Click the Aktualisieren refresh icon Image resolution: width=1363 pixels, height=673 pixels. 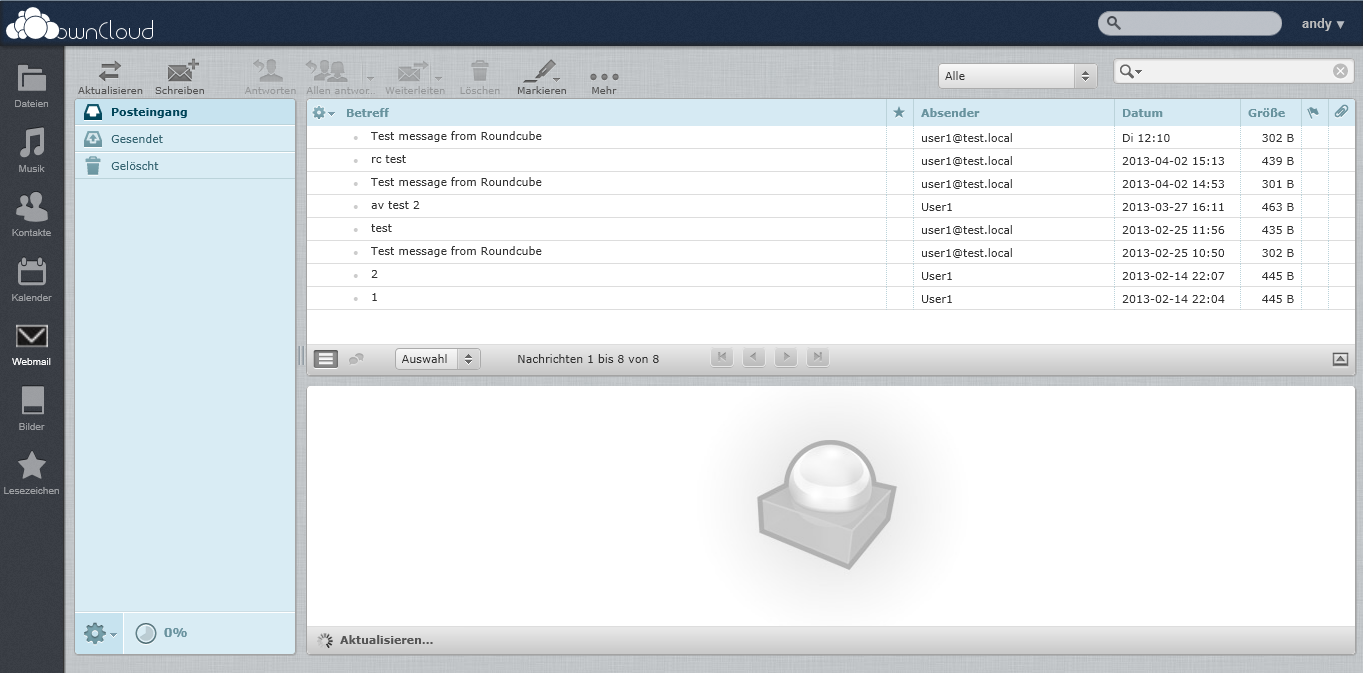tap(110, 71)
